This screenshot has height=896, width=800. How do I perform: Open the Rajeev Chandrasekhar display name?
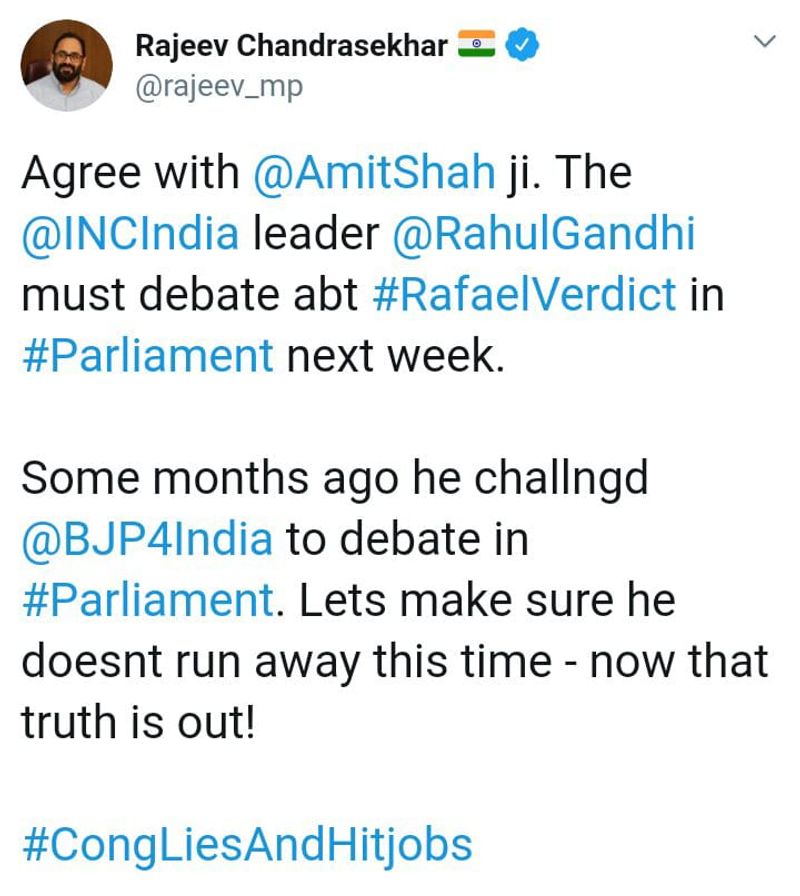[x=290, y=46]
